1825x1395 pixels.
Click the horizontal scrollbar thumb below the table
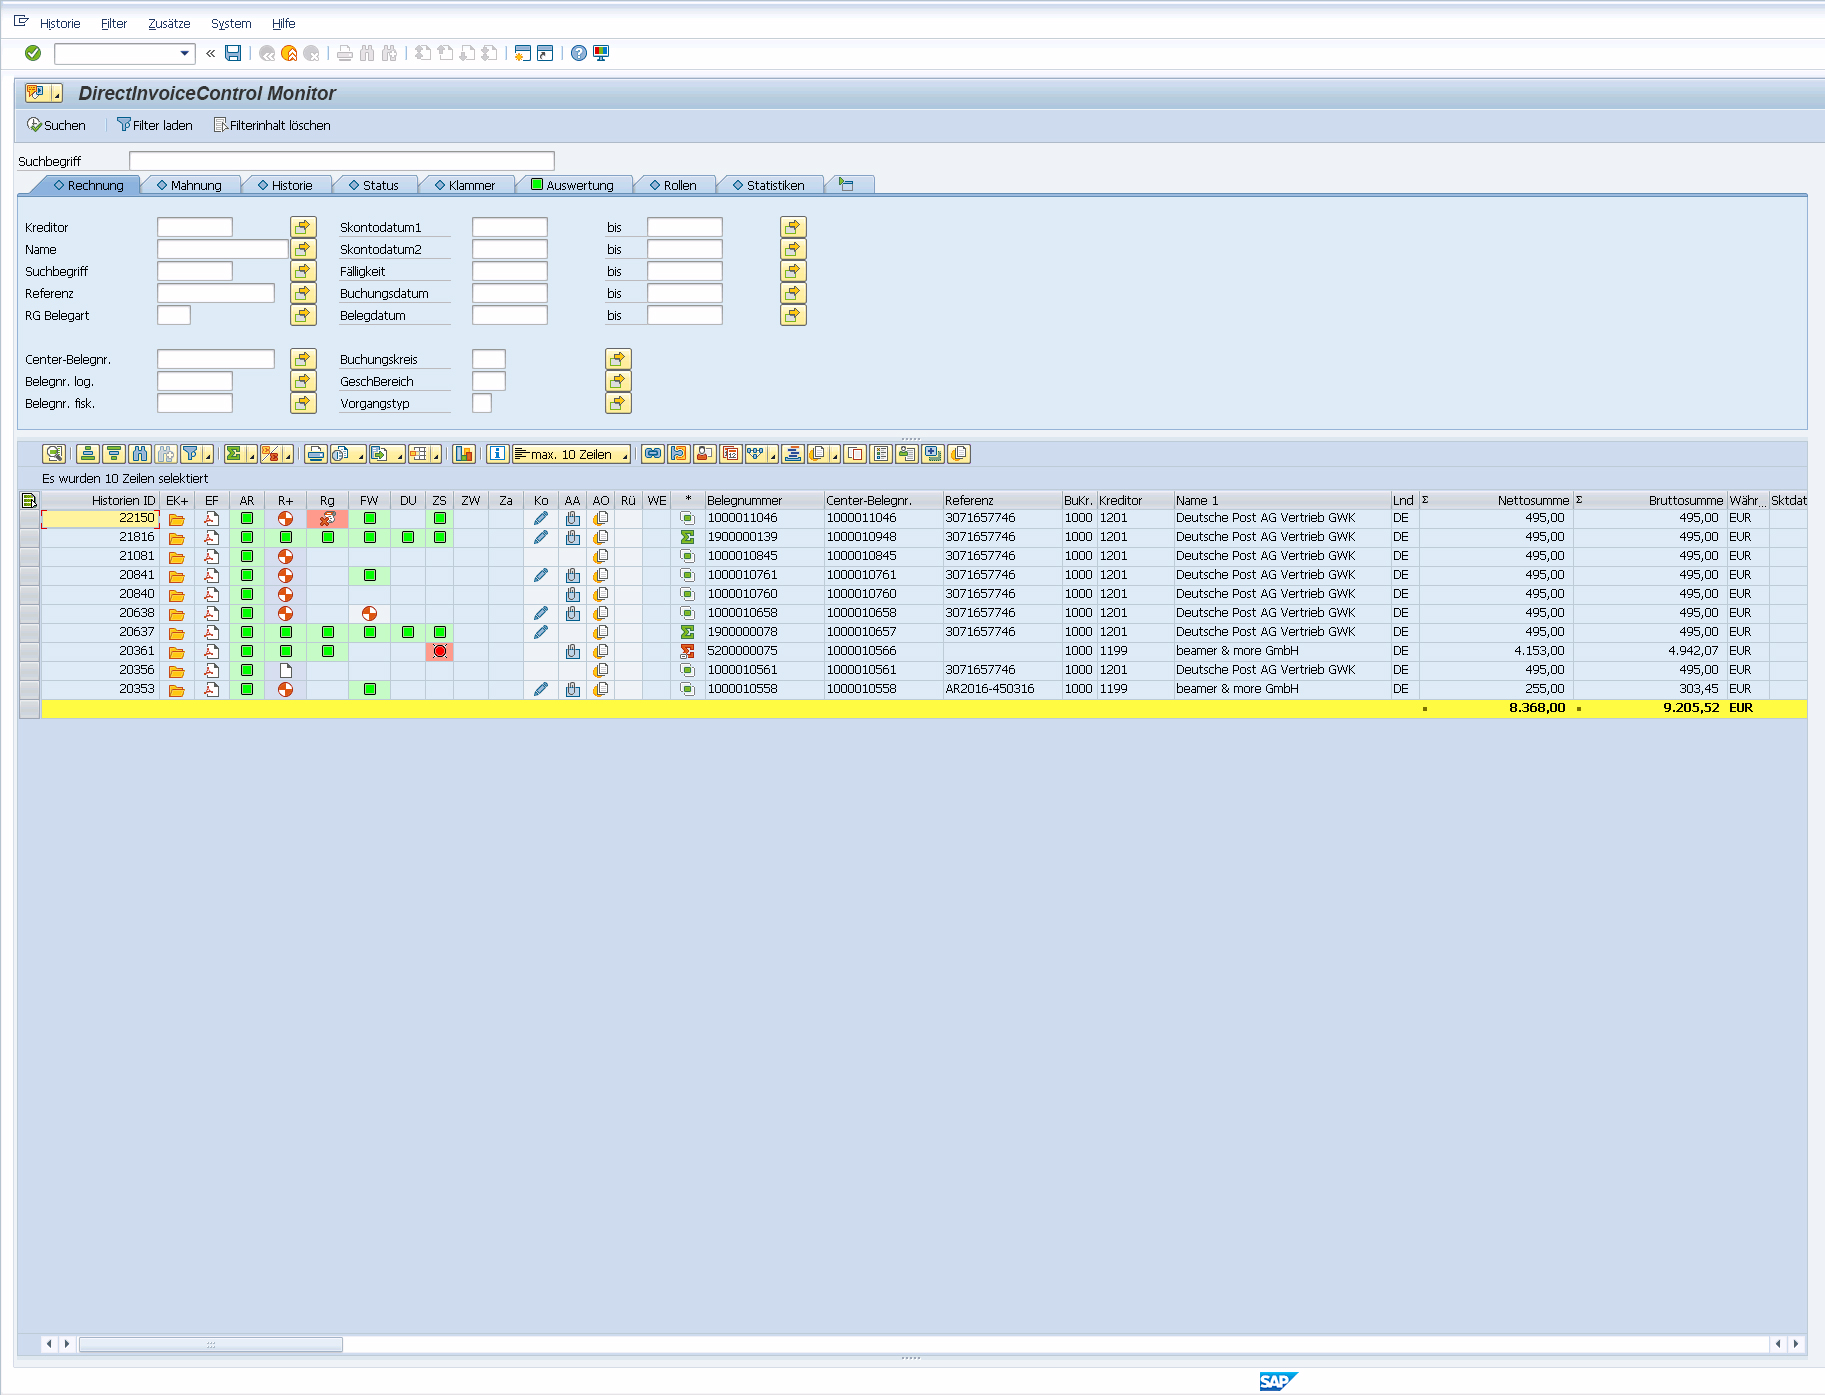pyautogui.click(x=210, y=1344)
